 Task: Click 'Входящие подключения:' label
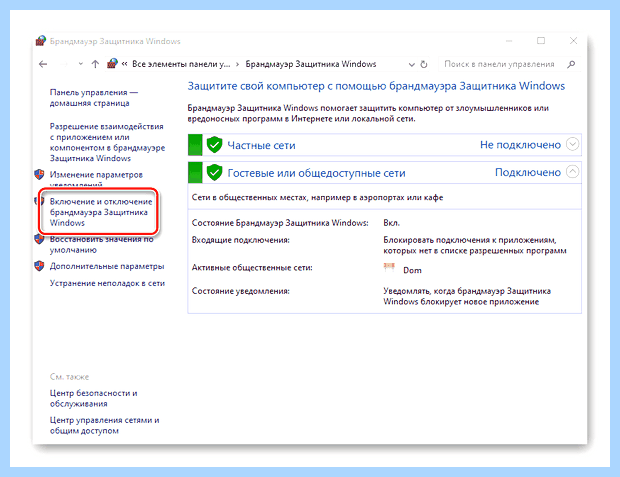click(240, 240)
